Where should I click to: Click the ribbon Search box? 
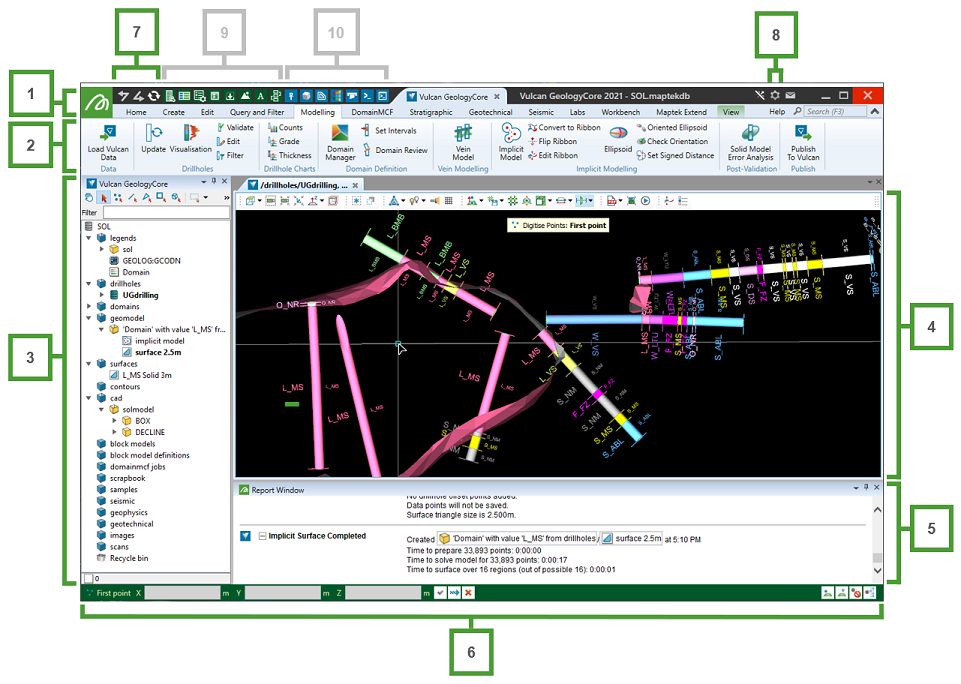click(x=835, y=112)
